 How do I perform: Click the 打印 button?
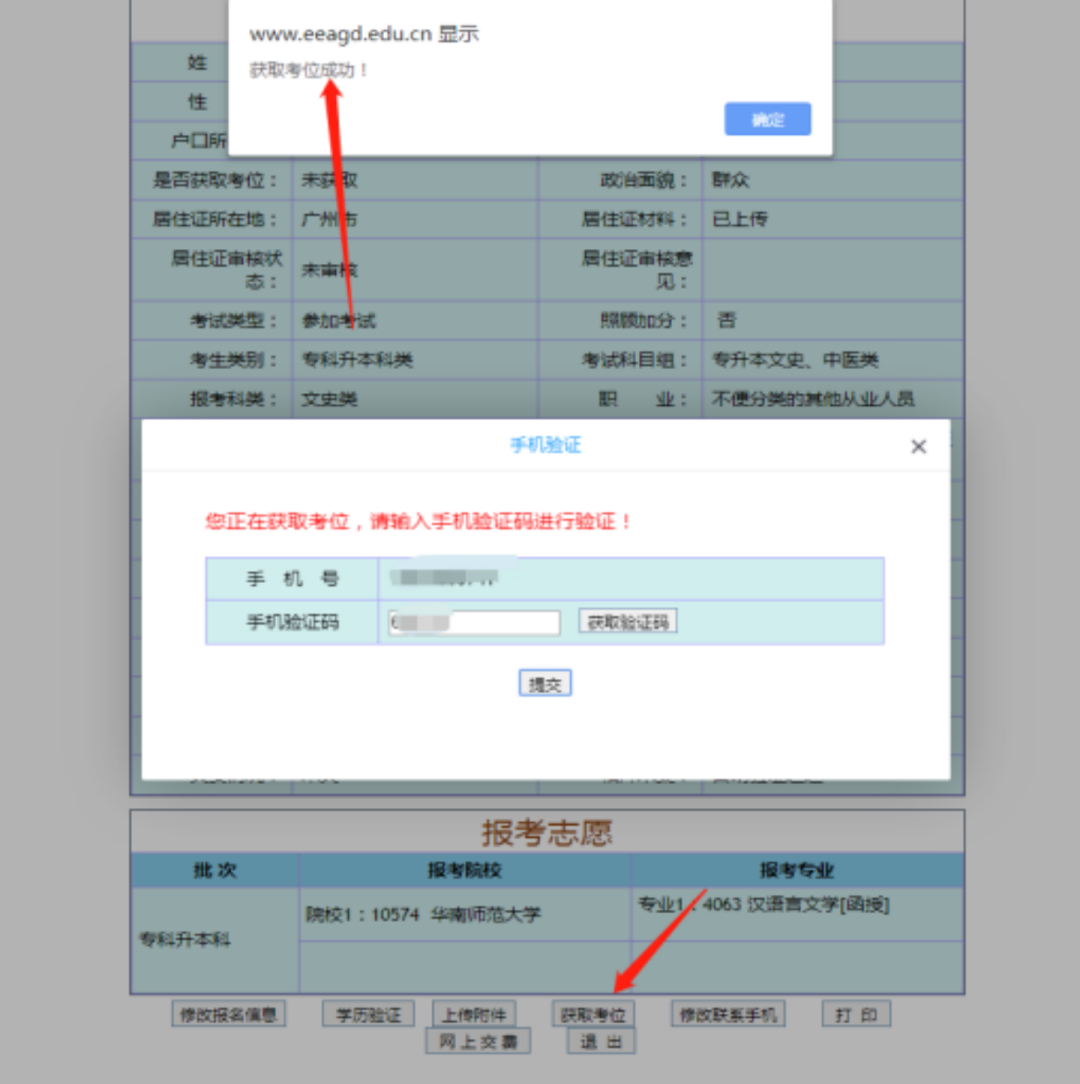point(856,1014)
